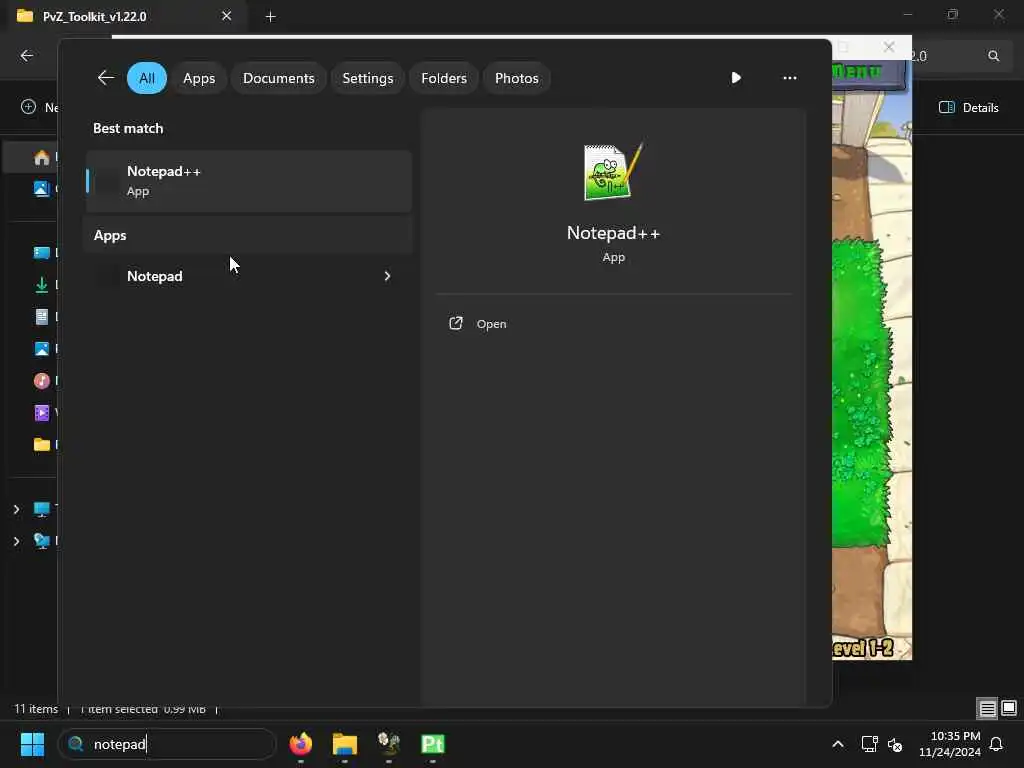Open File Explorer from the taskbar
The width and height of the screenshot is (1024, 768).
click(345, 744)
